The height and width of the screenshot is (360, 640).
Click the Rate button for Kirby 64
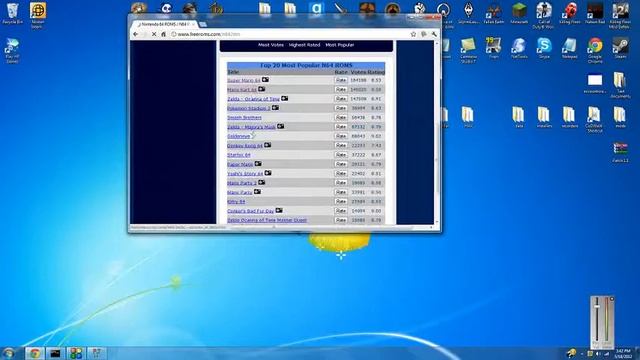(x=341, y=202)
